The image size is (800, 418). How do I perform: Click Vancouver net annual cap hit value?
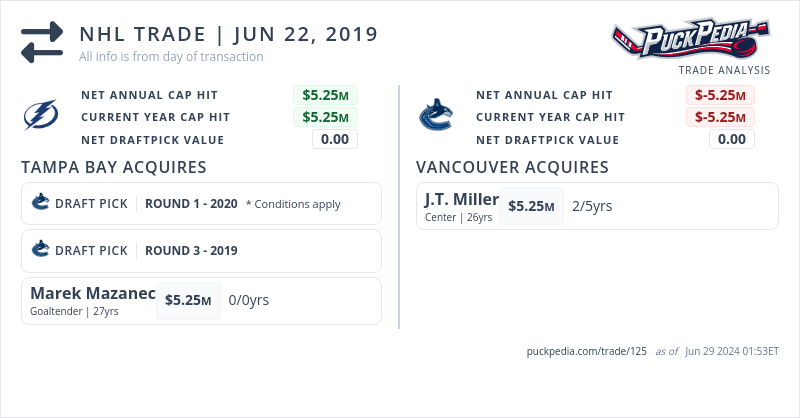pyautogui.click(x=720, y=95)
